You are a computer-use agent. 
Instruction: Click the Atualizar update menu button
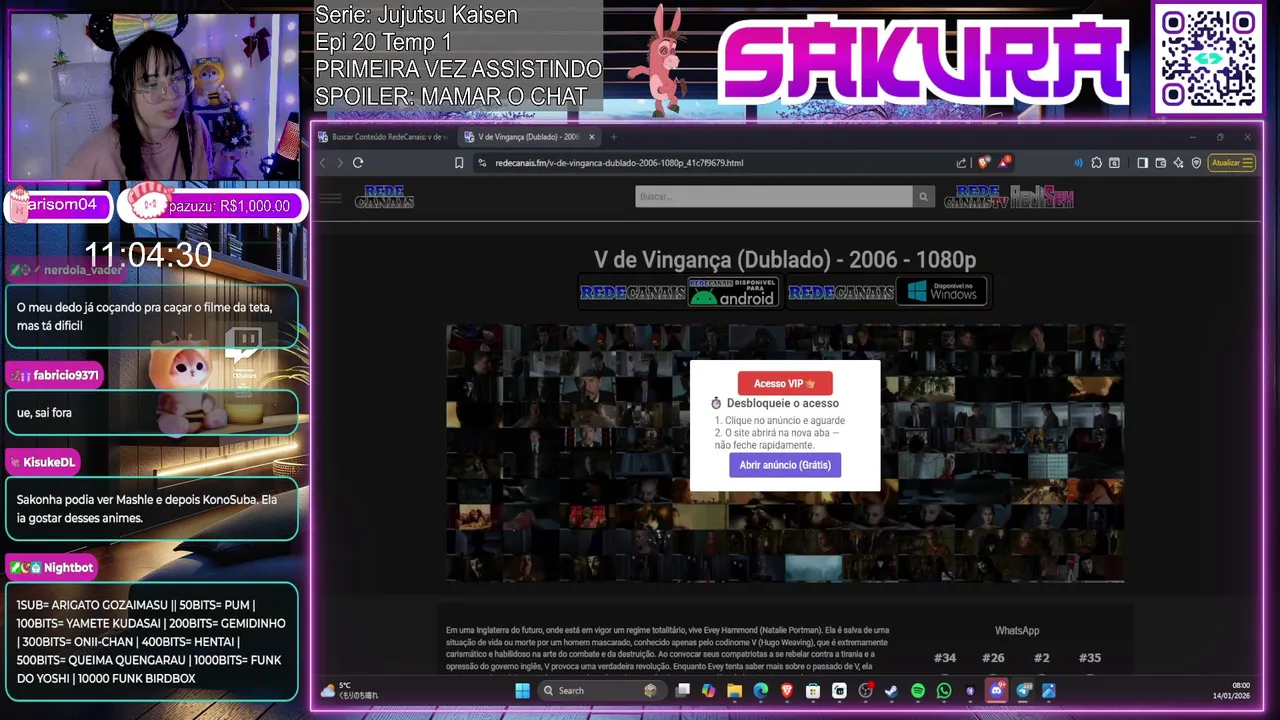pyautogui.click(x=1231, y=163)
